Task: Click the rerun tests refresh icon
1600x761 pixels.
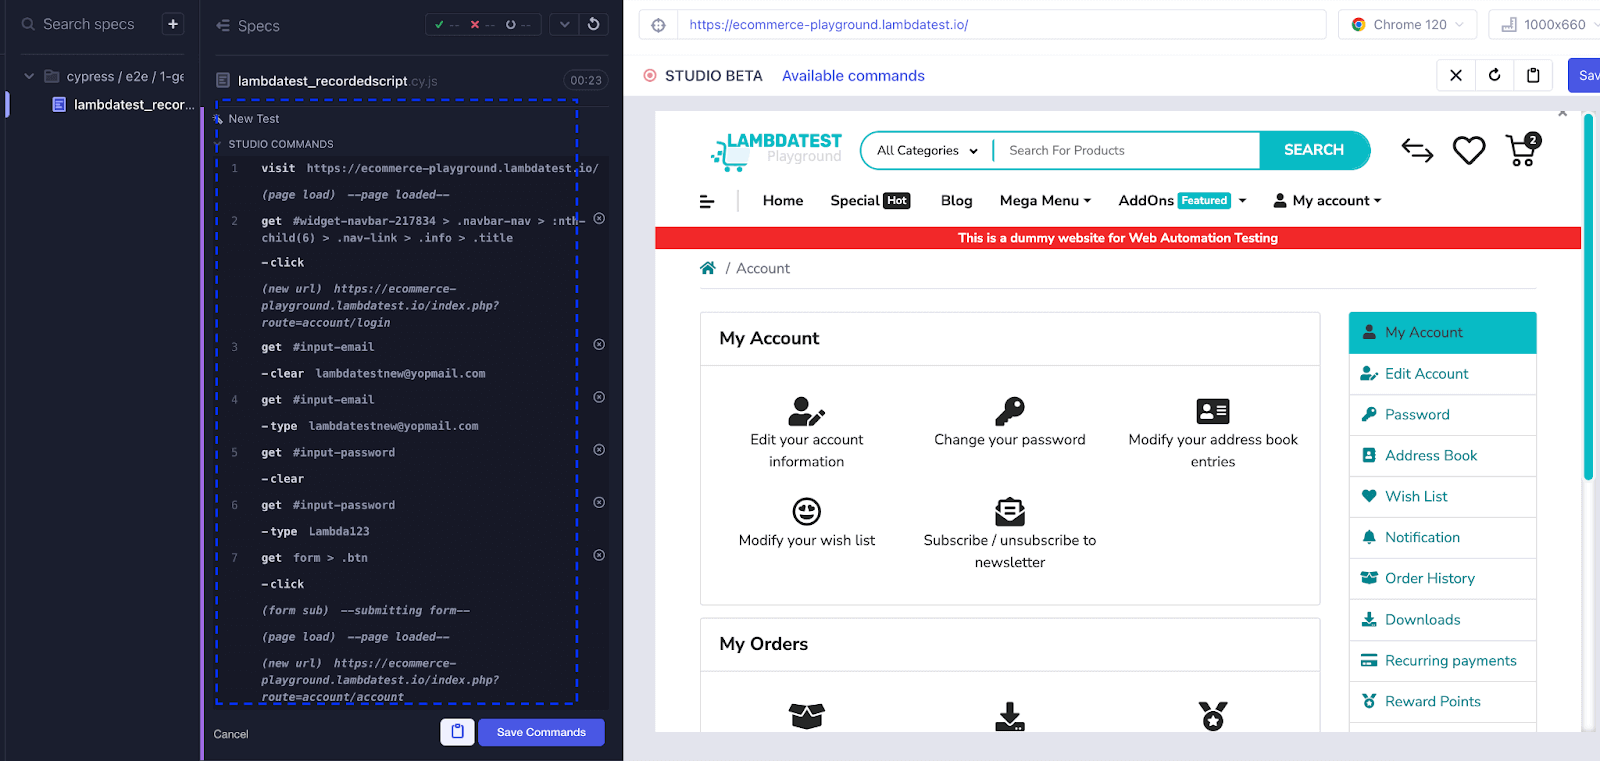Action: click(x=594, y=24)
